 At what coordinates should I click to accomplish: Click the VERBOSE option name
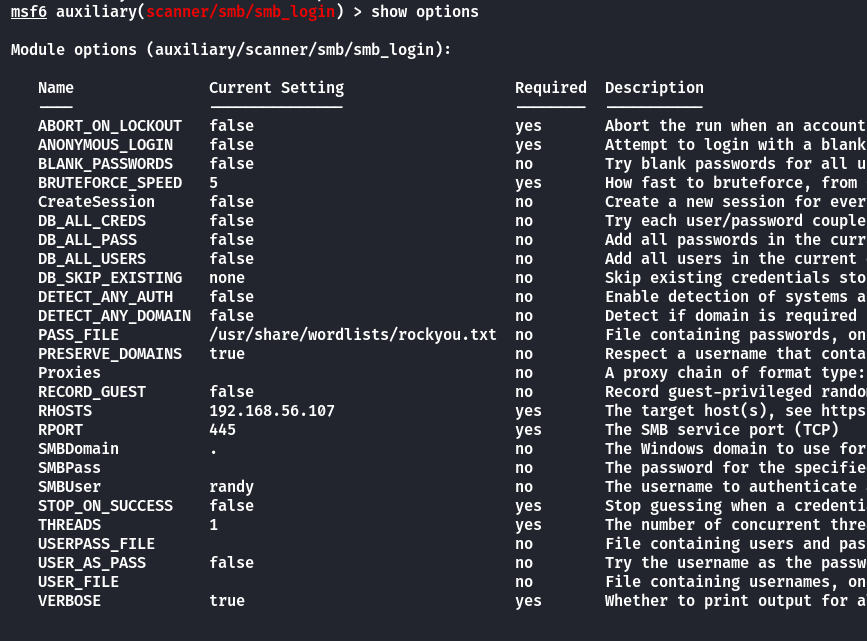click(x=70, y=601)
